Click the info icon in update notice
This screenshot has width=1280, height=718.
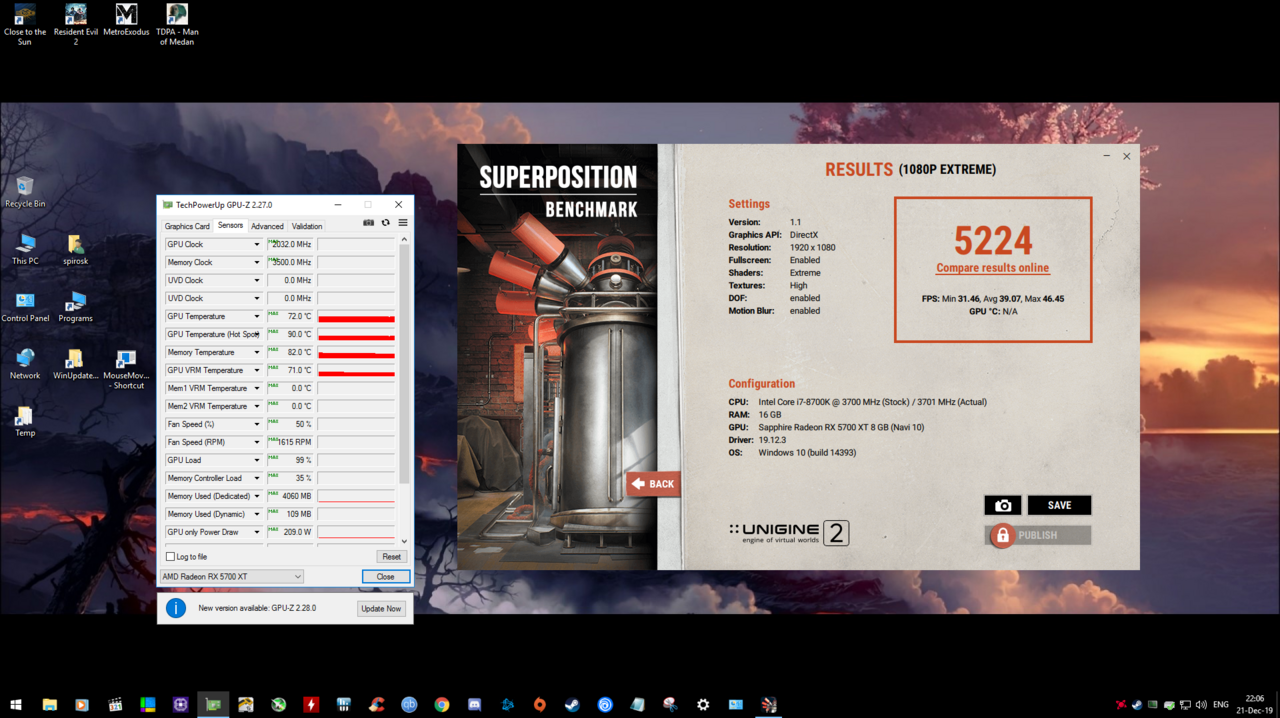click(176, 608)
